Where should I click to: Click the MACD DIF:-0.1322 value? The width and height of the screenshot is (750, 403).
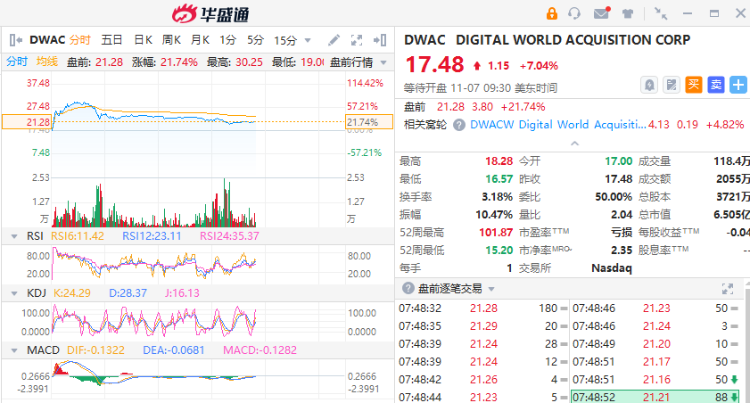(x=96, y=350)
